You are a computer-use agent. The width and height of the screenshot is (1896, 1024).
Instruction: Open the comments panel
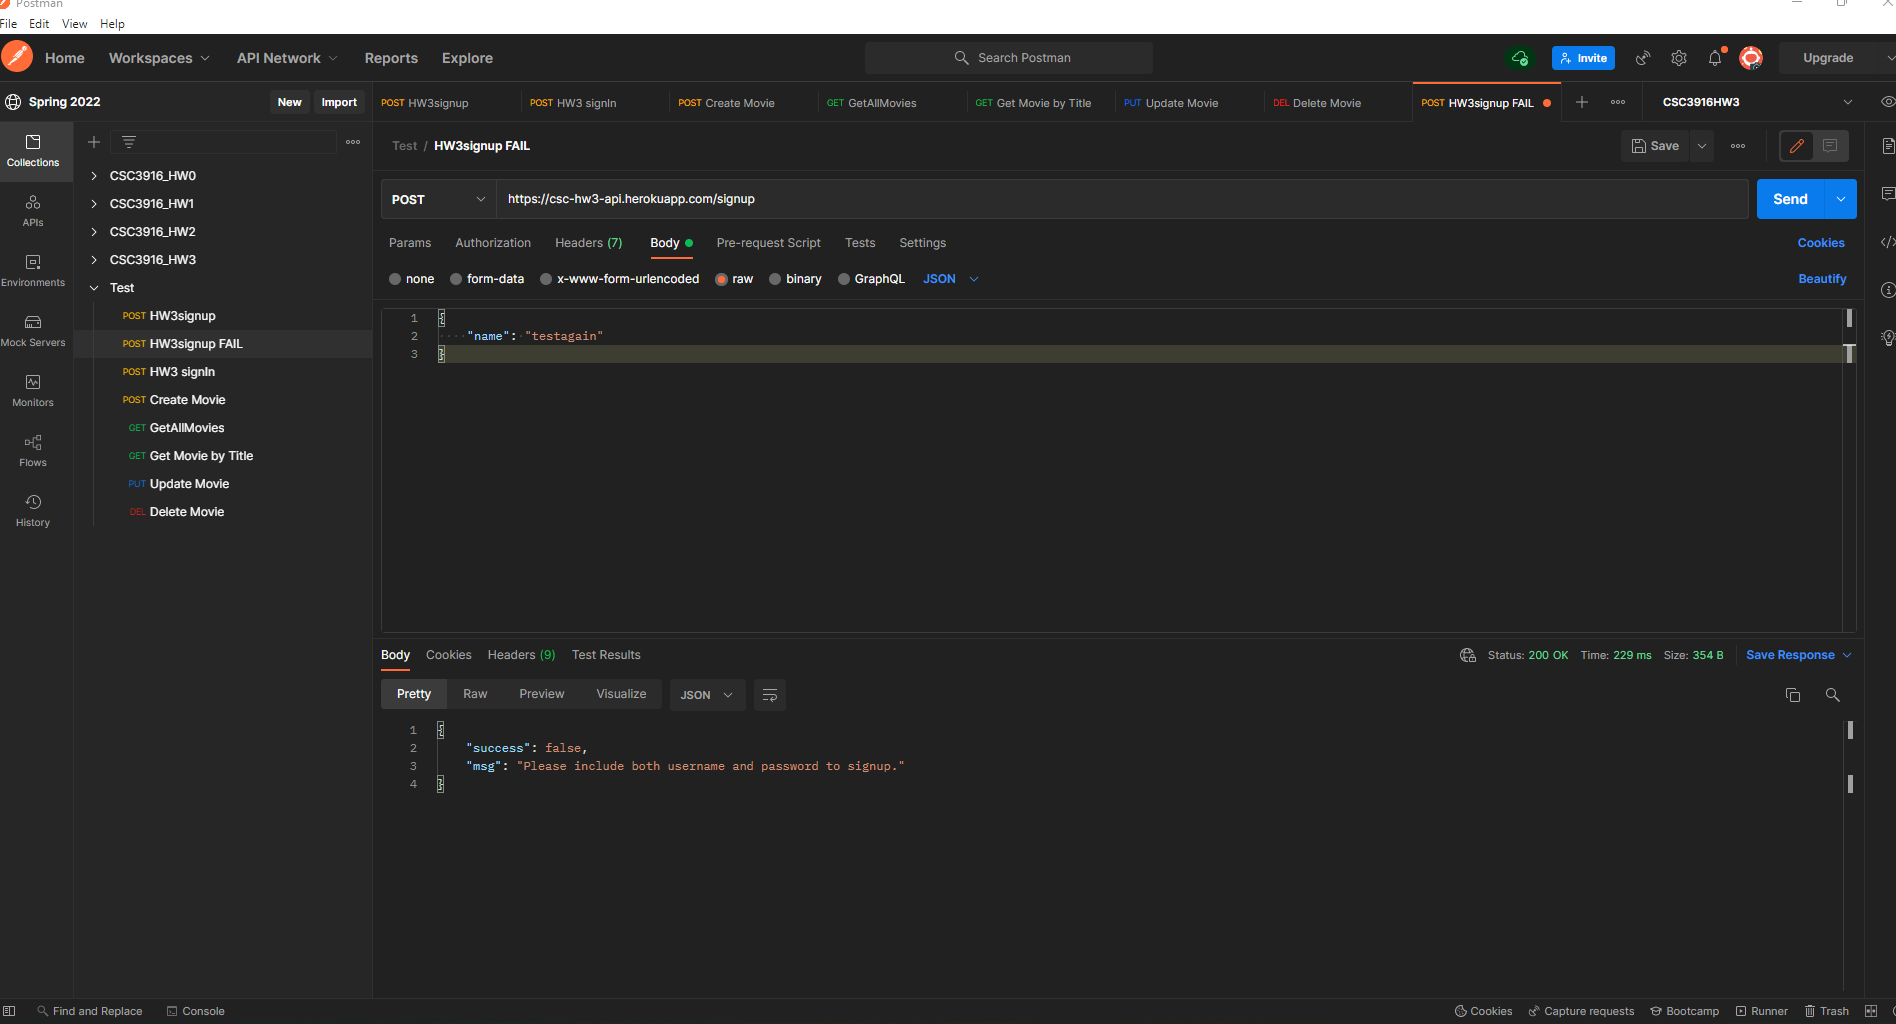(1888, 193)
